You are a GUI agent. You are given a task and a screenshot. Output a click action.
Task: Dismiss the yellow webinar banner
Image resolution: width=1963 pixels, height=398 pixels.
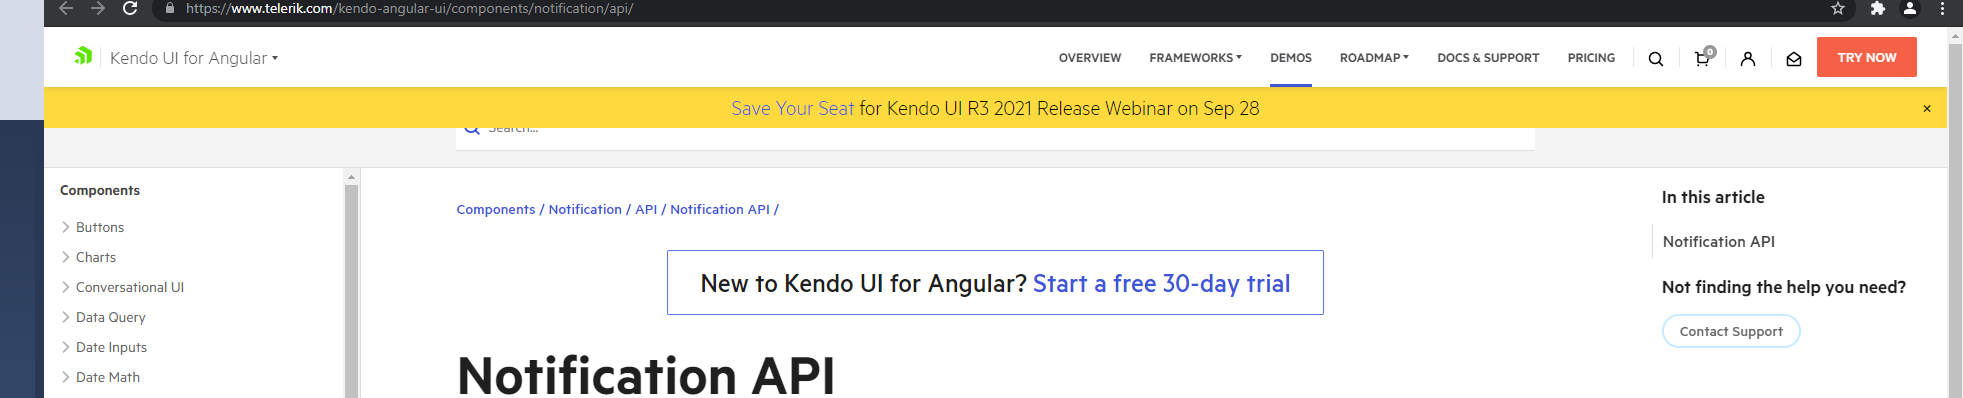[1927, 108]
